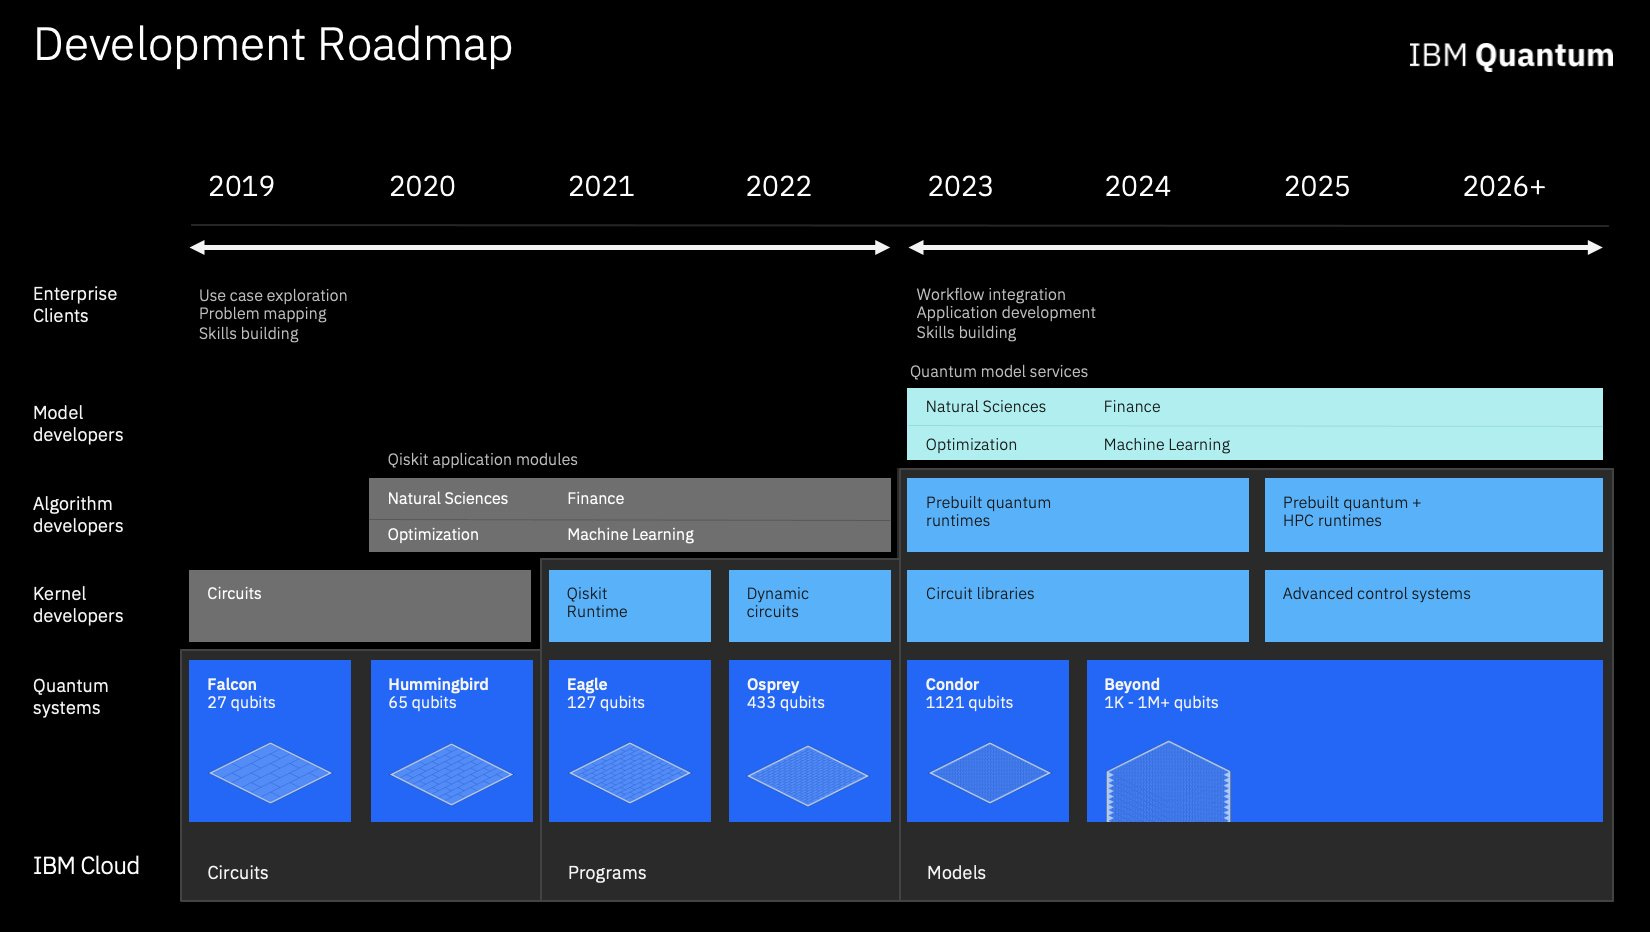Click Natural Sciences in Qiskit application modules
This screenshot has width=1650, height=932.
(x=448, y=498)
